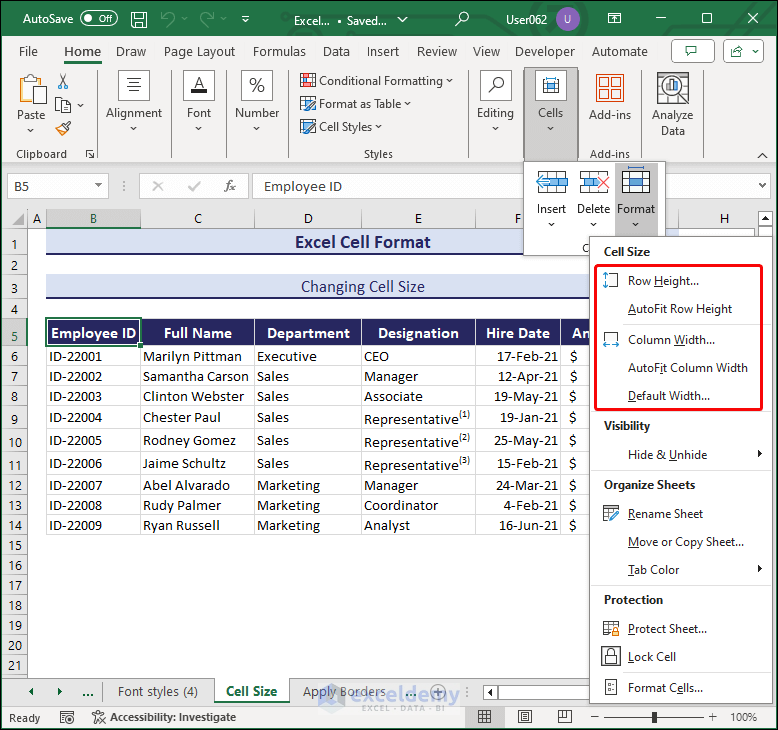Select Normal view in status bar

coord(485,717)
